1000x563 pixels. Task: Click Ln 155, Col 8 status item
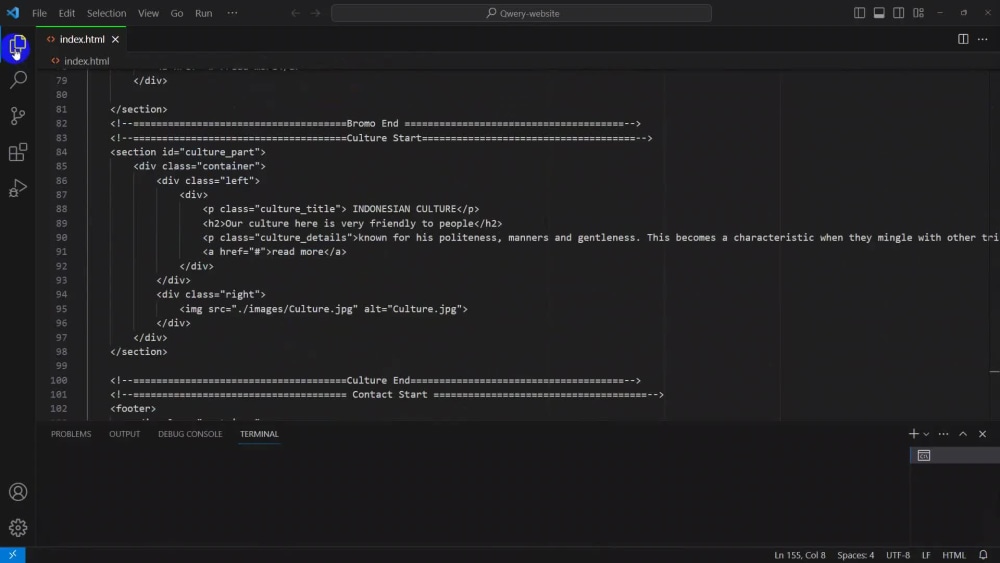(x=799, y=555)
